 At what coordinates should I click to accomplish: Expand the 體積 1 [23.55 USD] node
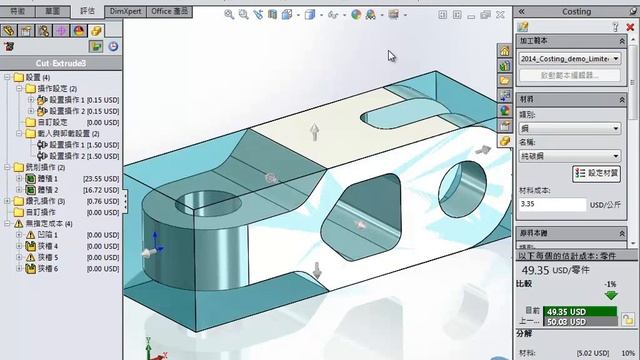click(x=19, y=178)
